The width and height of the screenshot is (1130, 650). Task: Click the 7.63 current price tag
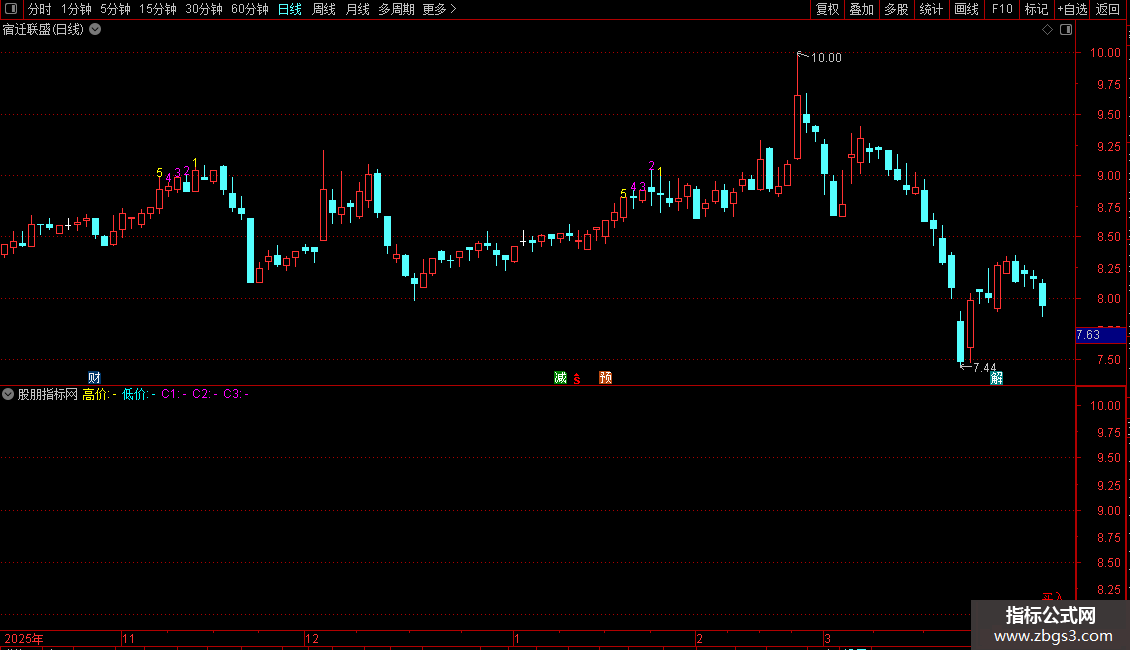[x=1100, y=335]
